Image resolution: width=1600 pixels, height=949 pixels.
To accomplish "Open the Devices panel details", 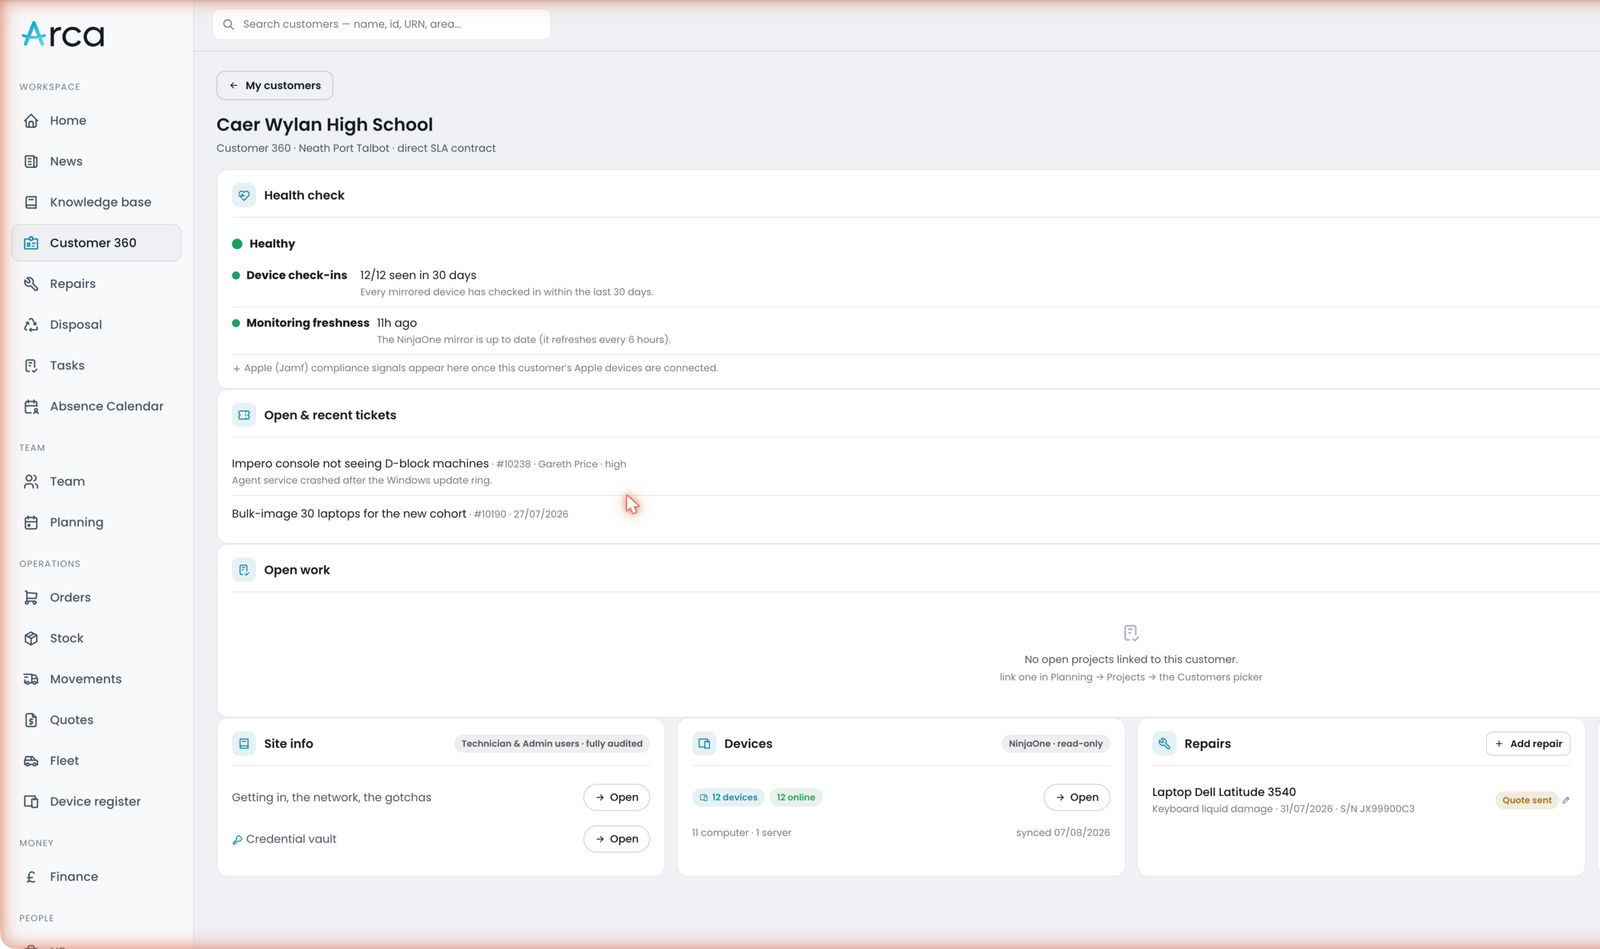I will point(1077,797).
